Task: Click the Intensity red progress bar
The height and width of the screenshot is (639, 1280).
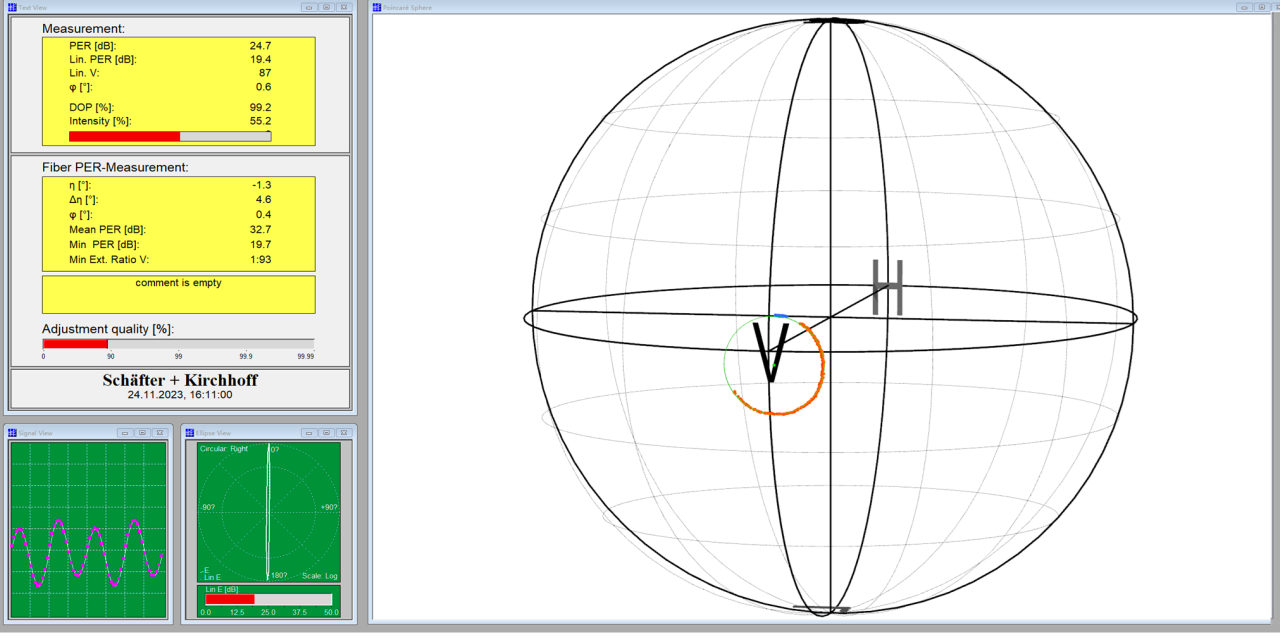Action: pyautogui.click(x=170, y=136)
